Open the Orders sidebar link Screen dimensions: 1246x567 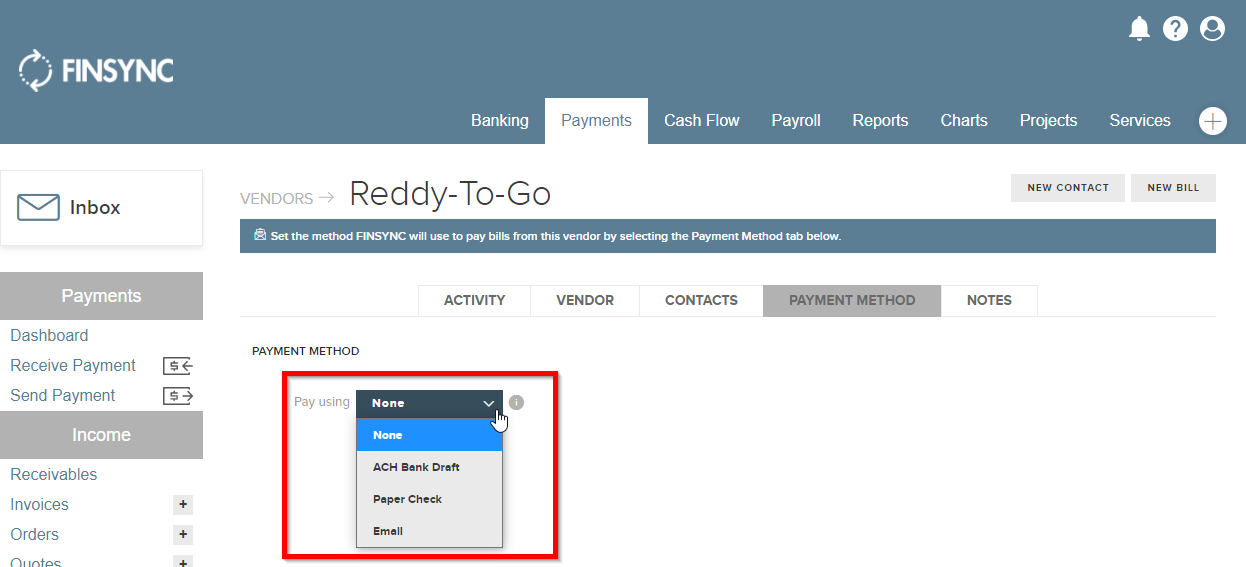point(34,535)
